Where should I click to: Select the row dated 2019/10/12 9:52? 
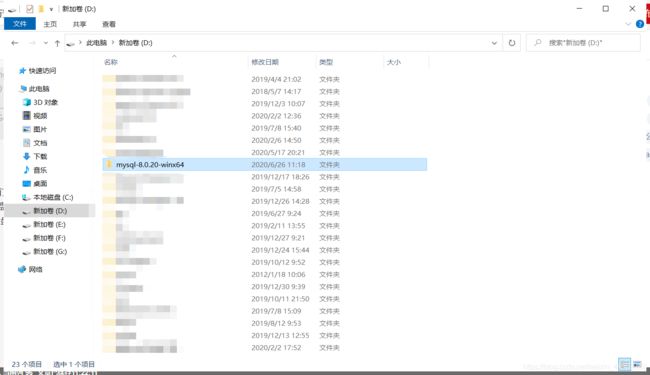click(x=265, y=262)
